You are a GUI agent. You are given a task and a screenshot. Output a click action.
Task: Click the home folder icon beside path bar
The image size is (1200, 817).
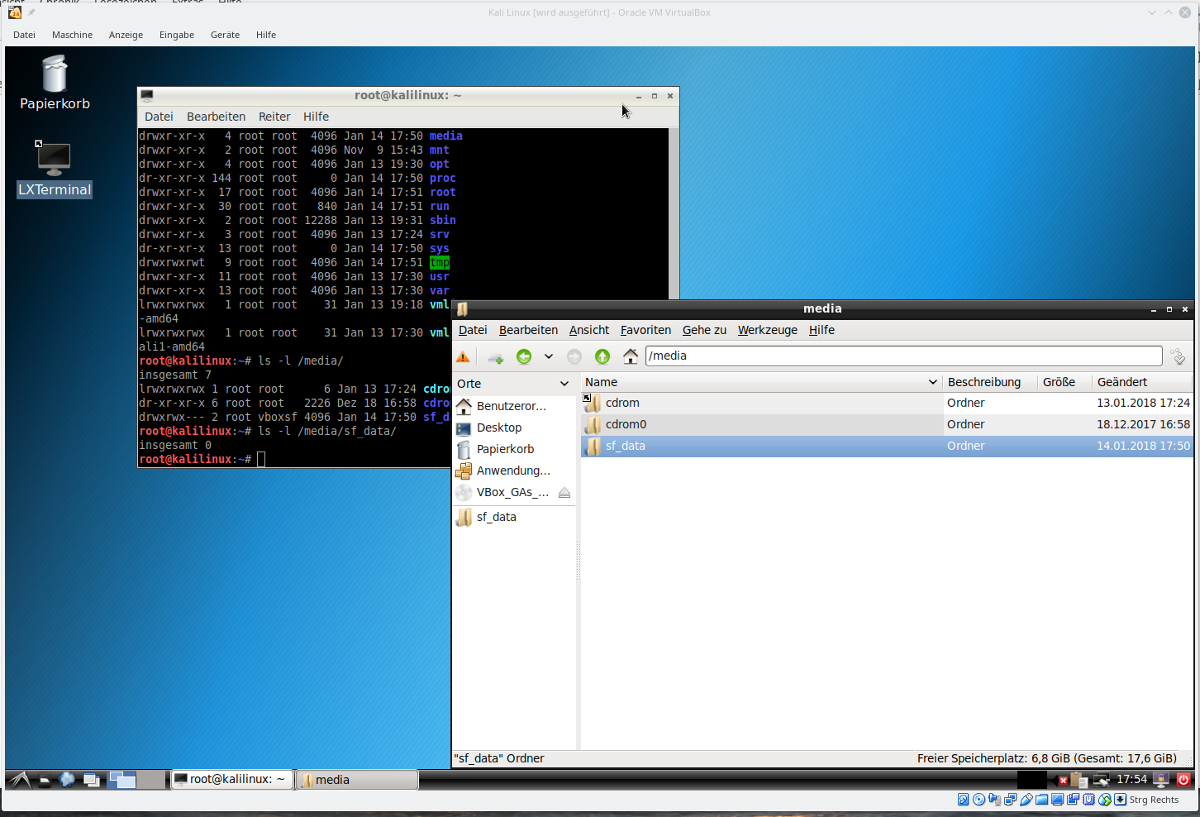pos(630,356)
